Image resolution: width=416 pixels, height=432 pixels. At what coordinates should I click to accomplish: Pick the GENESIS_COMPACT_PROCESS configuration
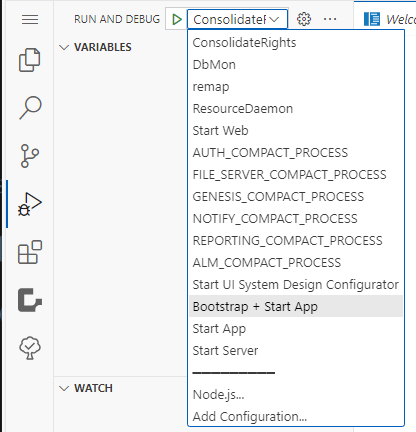coord(296,197)
